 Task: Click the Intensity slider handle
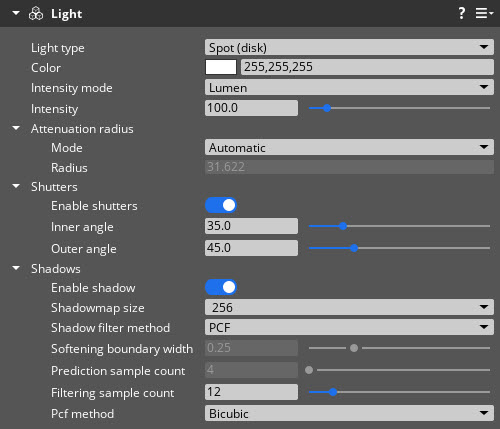click(x=327, y=108)
